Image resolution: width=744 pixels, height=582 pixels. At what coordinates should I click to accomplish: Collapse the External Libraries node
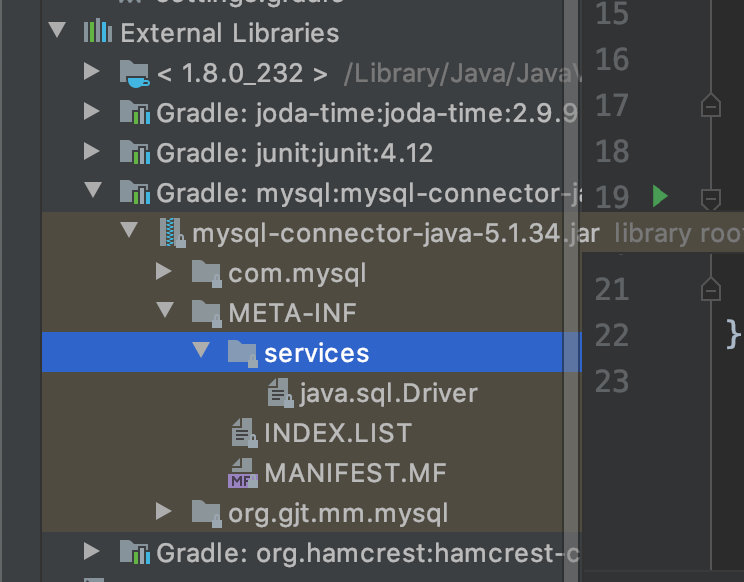[57, 30]
